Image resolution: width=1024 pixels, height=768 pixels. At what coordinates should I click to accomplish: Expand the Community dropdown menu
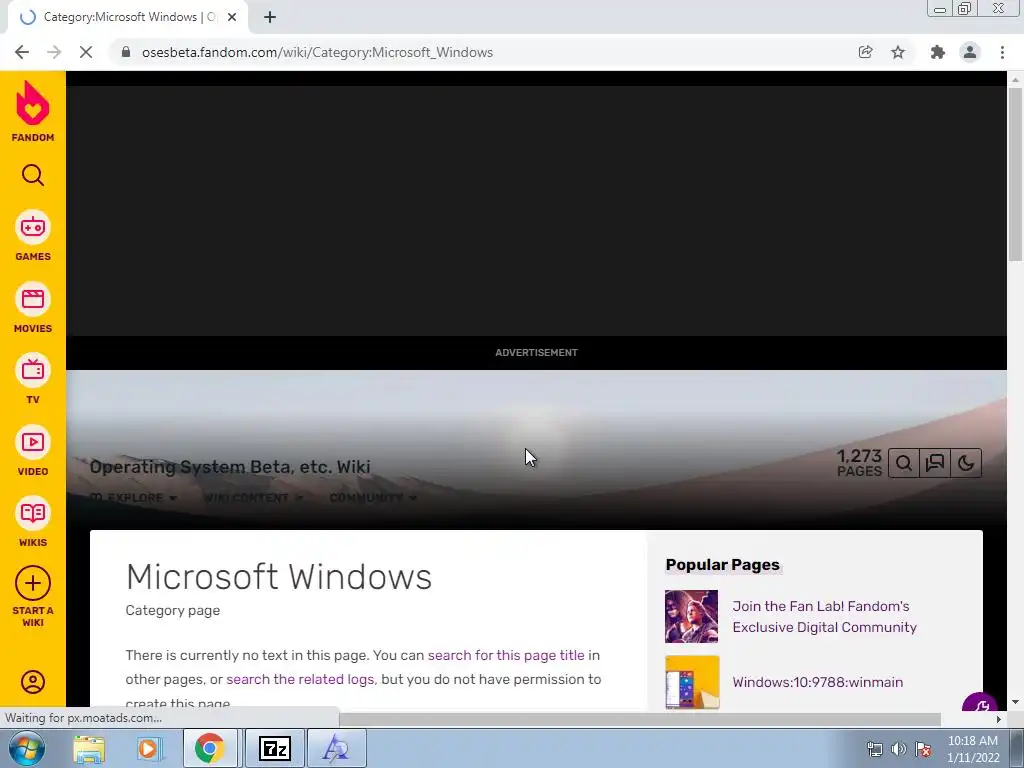(x=373, y=498)
